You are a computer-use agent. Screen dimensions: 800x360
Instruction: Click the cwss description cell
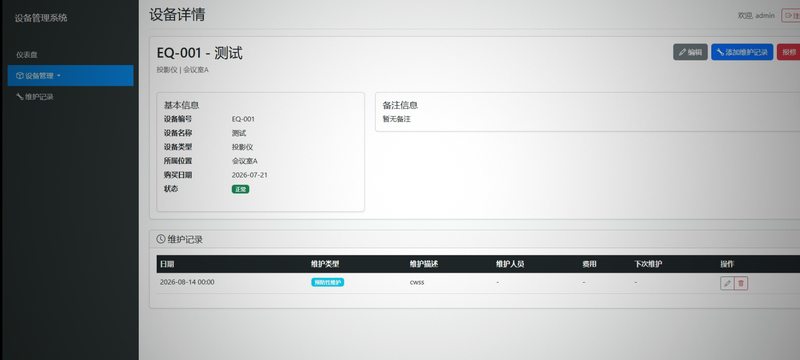click(x=417, y=282)
